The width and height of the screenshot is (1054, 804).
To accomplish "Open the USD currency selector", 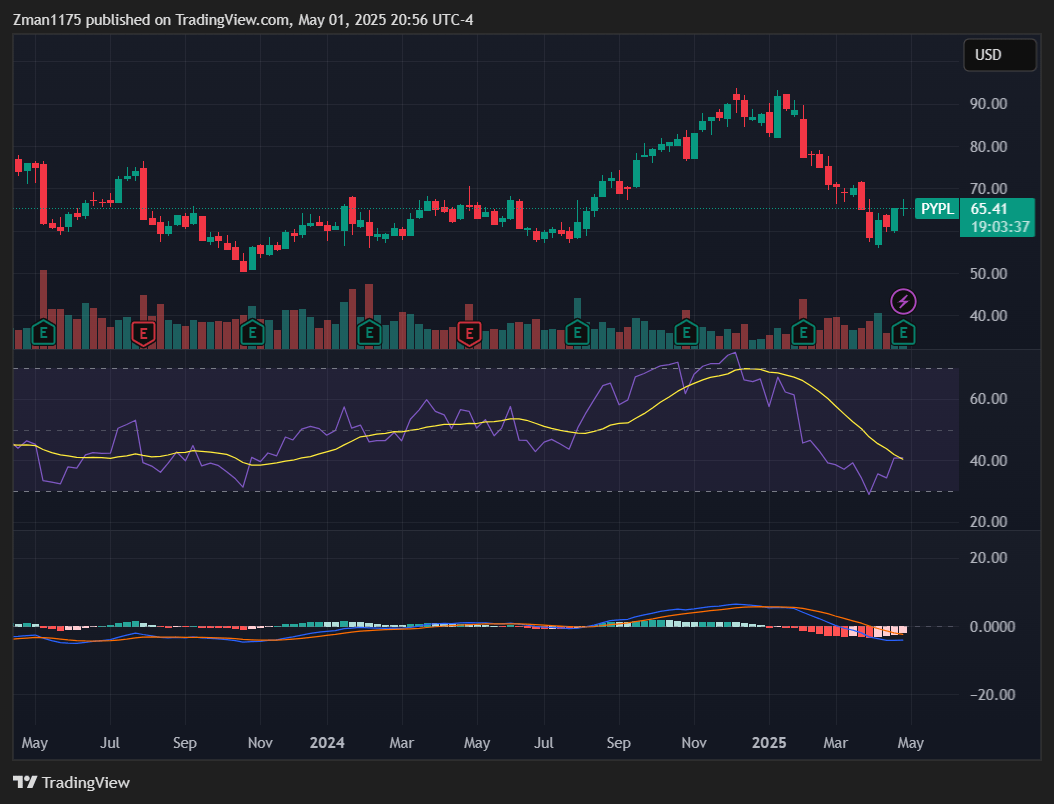I will (1000, 55).
